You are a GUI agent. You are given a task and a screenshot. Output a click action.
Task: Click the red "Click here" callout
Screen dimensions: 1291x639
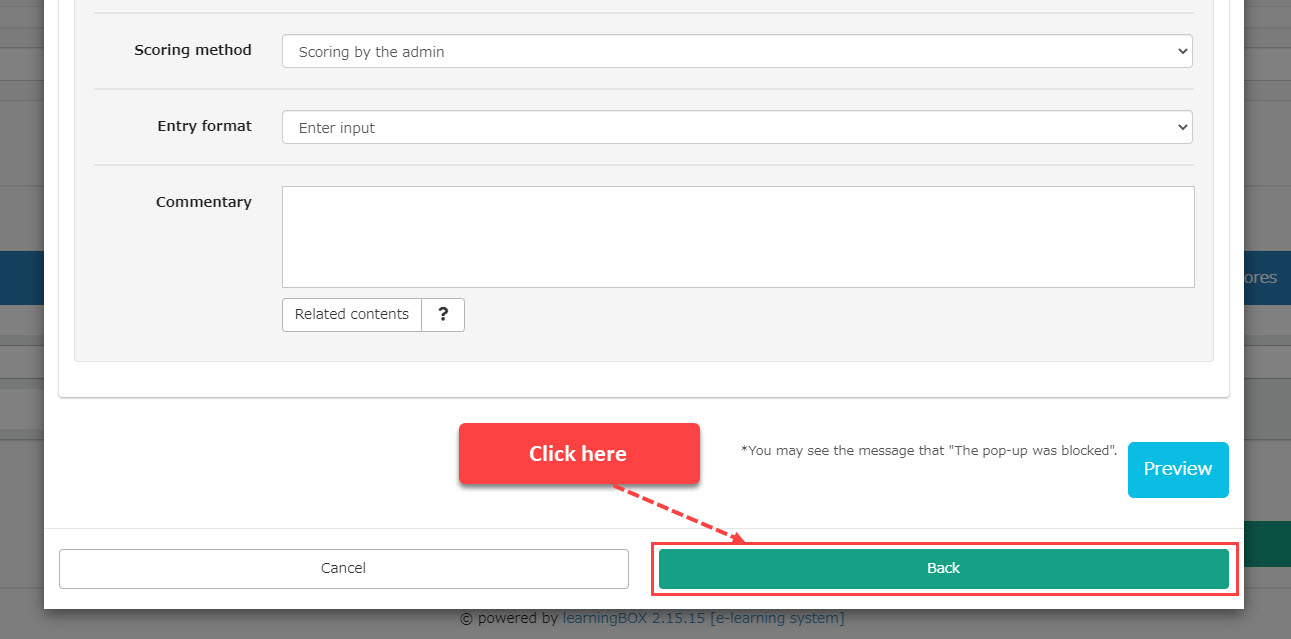[x=578, y=454]
